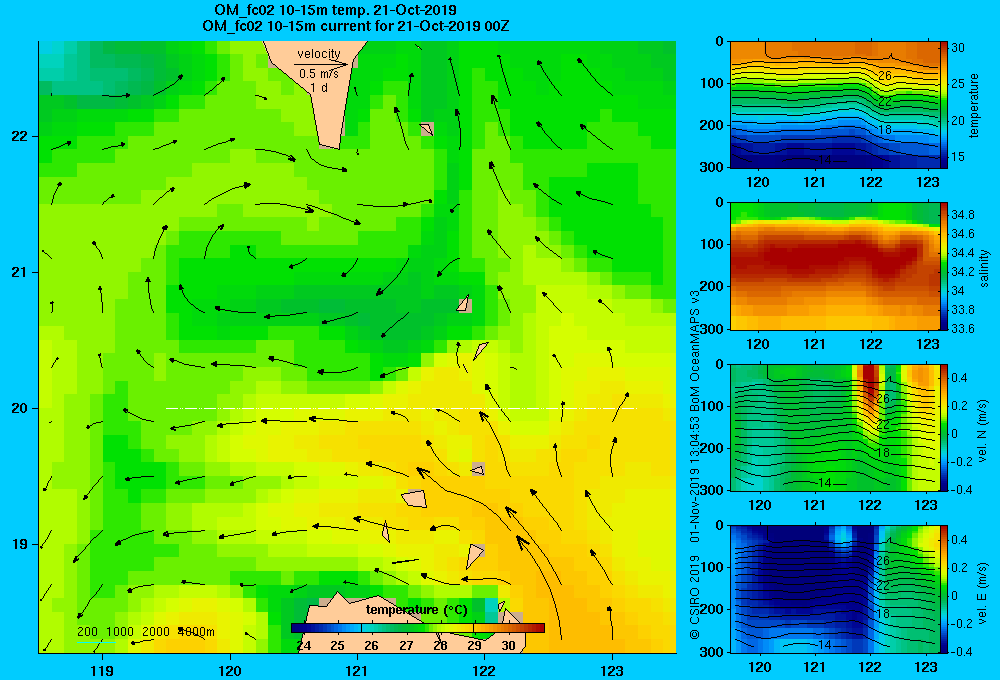Click the temperature (°C) colorbar on the main map
This screenshot has height=680, width=1000.
click(x=418, y=628)
